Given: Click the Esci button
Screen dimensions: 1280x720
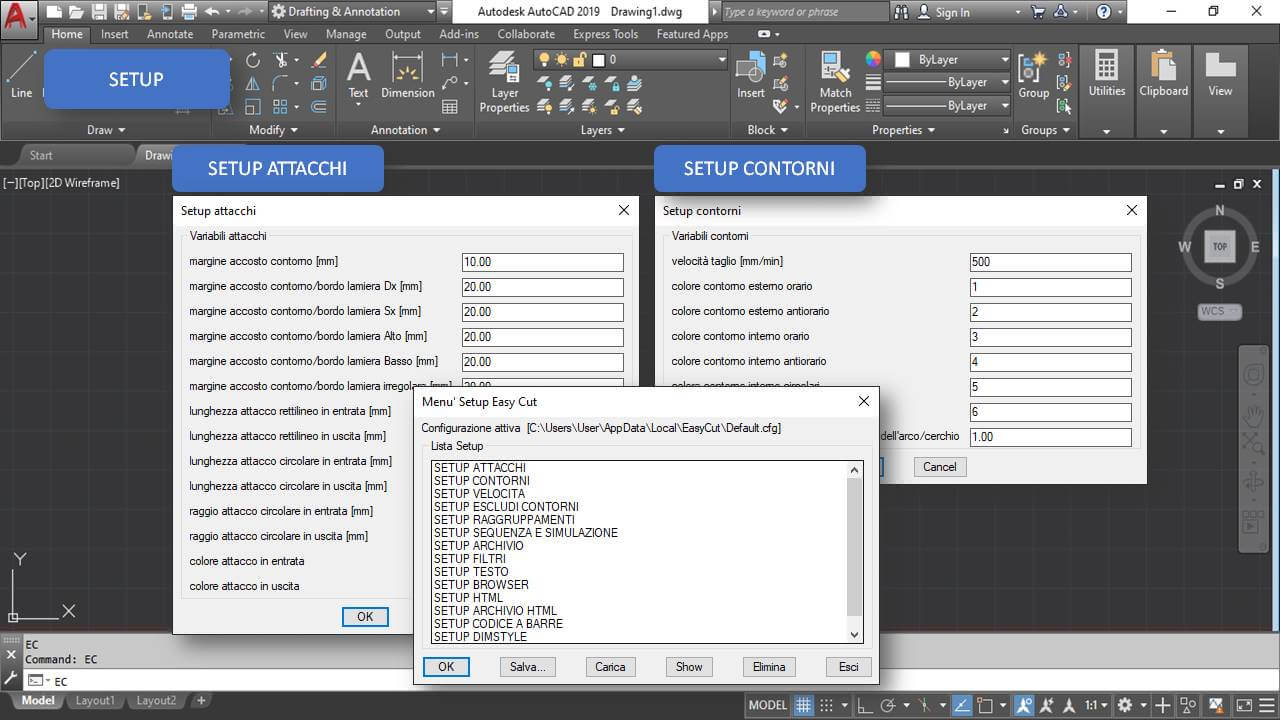Looking at the screenshot, I should click(x=848, y=667).
